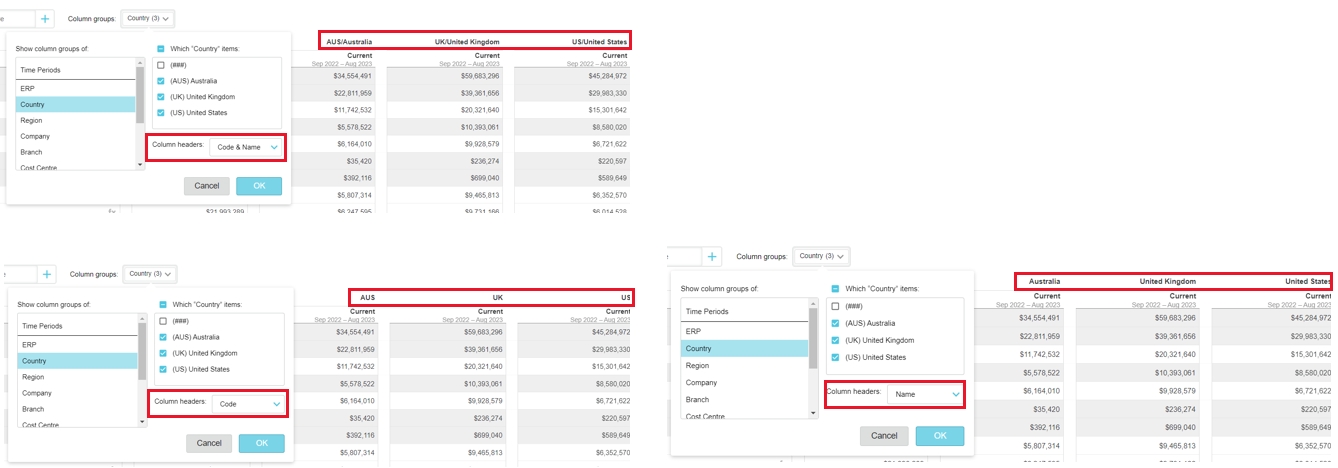1338x468 pixels.
Task: Click the plus icon above the Code & Name dialog
Action: click(45, 19)
